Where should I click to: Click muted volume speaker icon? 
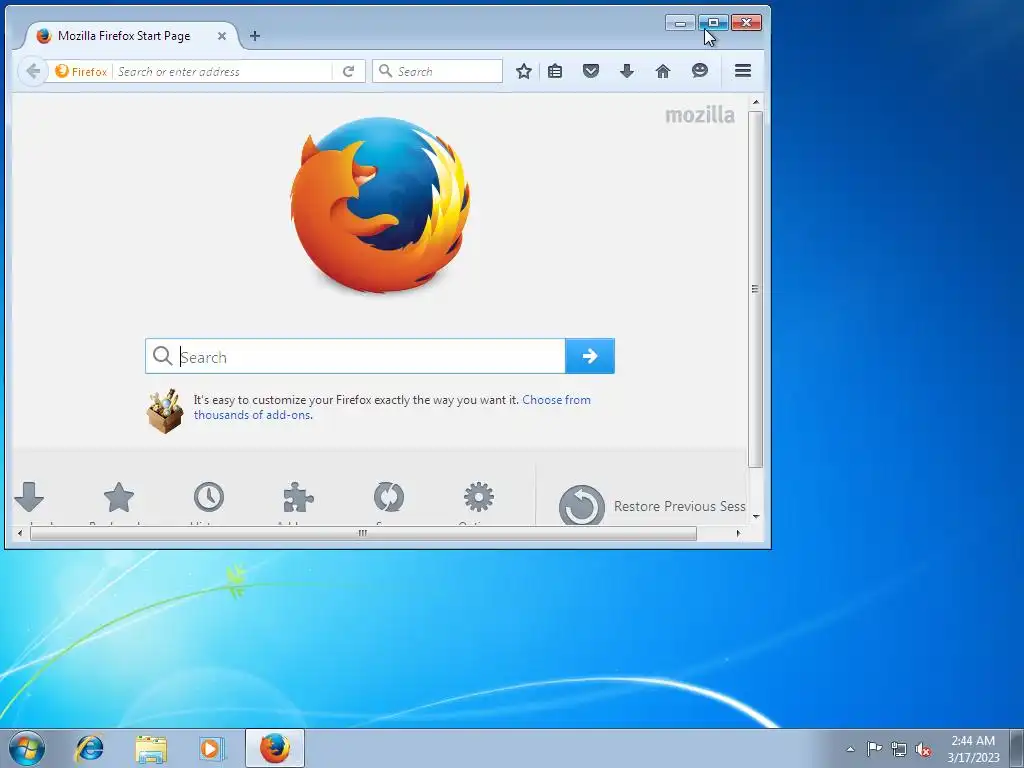pos(923,749)
